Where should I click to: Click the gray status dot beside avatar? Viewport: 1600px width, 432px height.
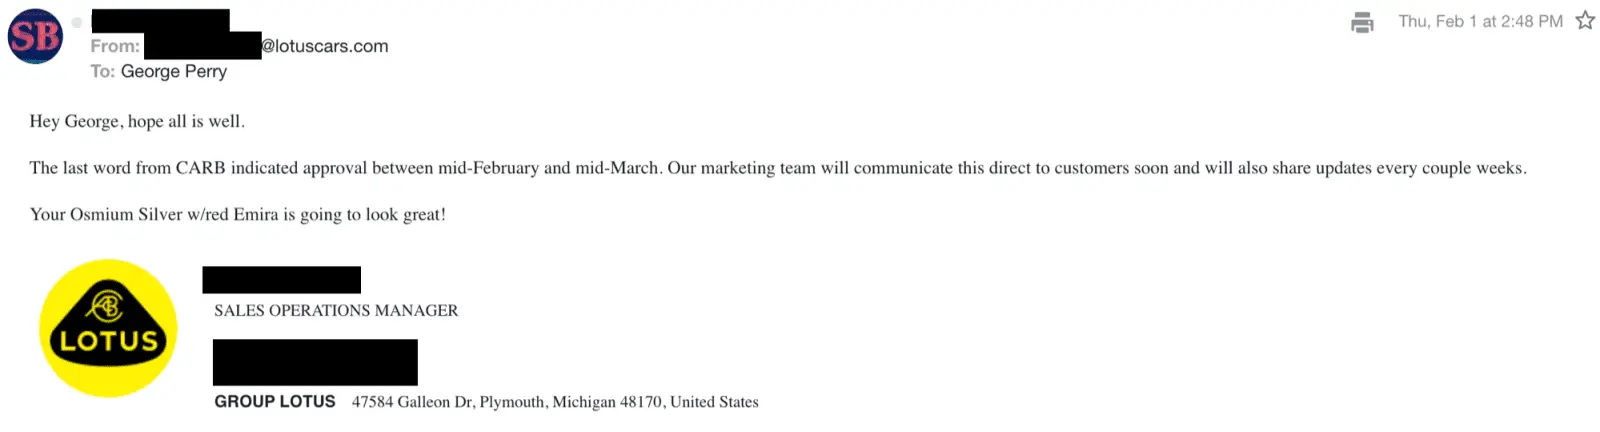[x=77, y=22]
